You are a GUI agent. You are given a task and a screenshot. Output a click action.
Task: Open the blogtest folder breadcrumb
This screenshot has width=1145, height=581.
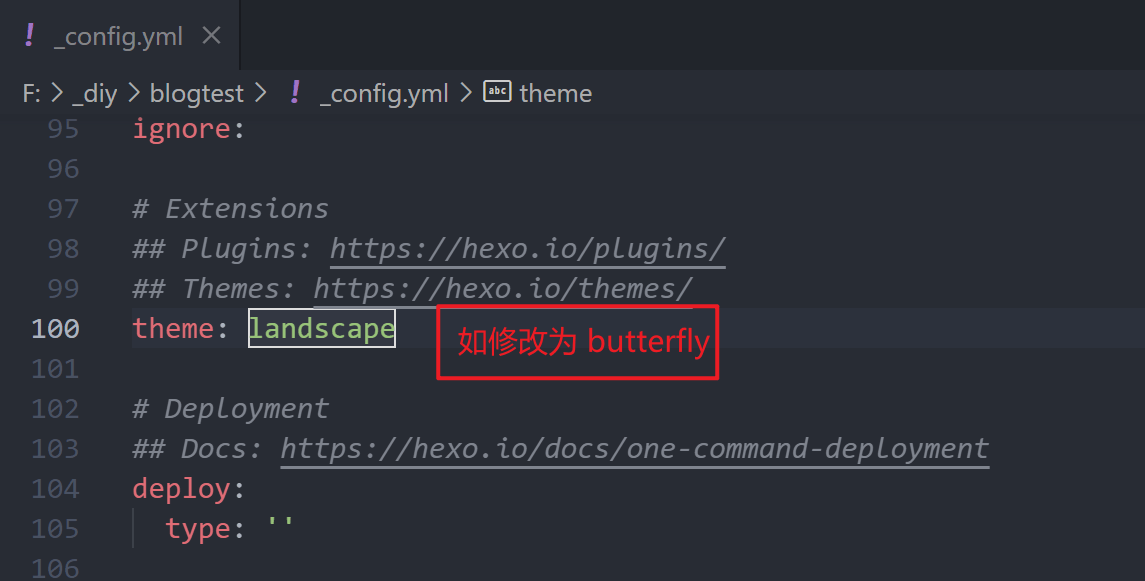tap(197, 94)
